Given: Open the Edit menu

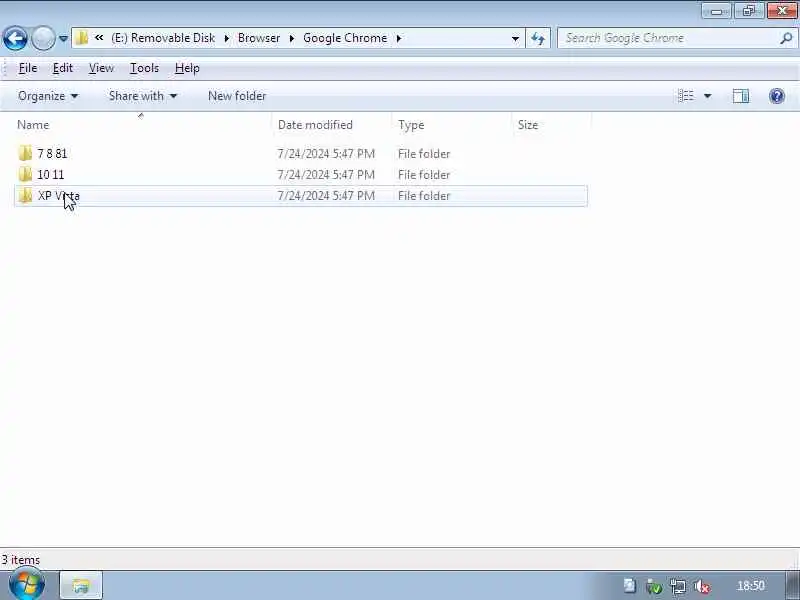Looking at the screenshot, I should coord(63,68).
